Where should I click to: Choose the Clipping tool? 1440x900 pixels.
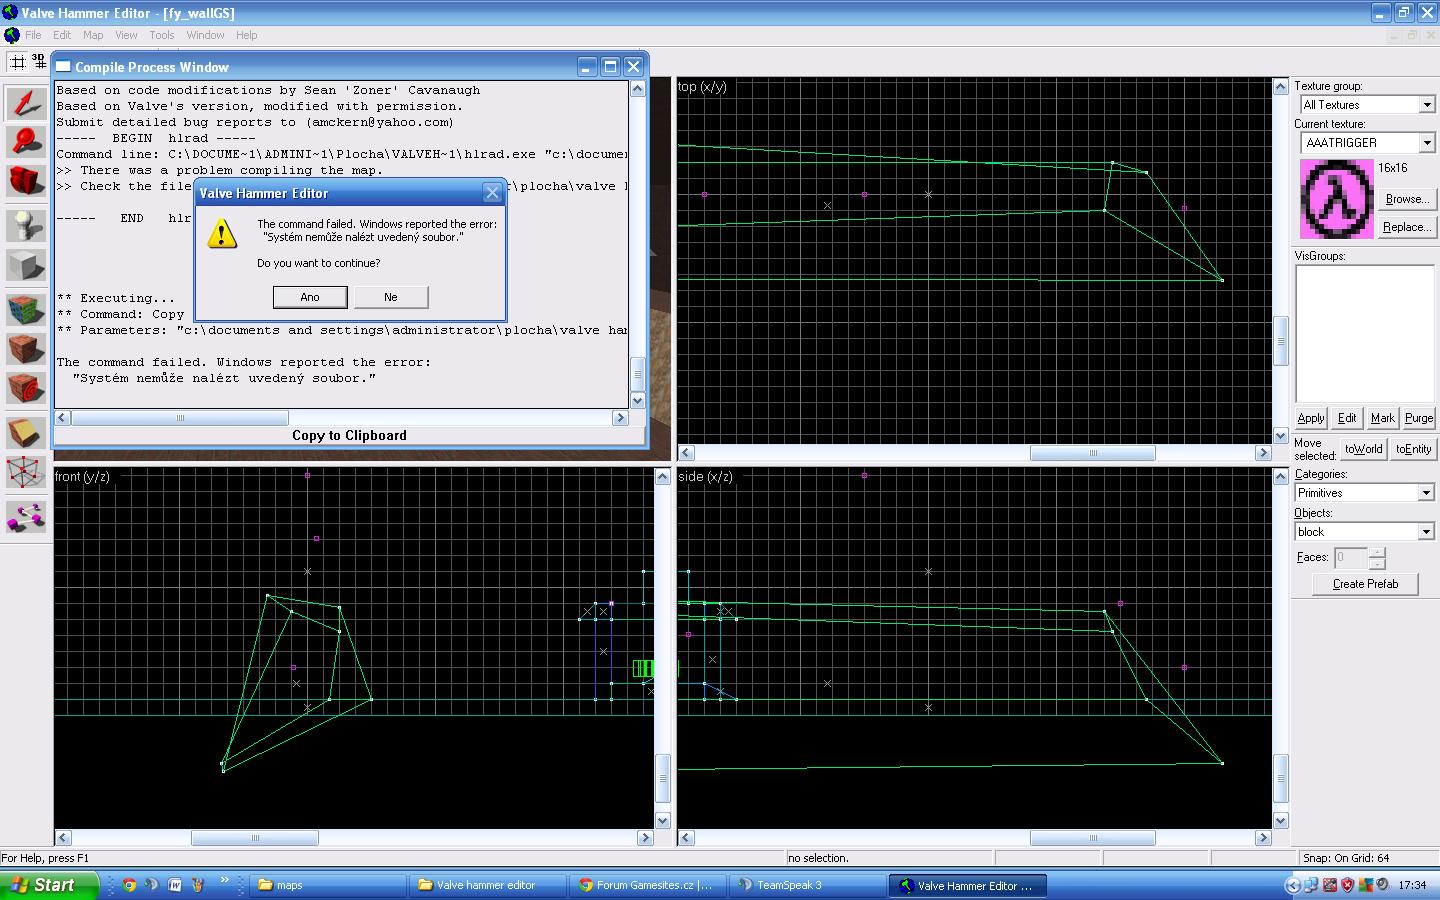click(26, 432)
